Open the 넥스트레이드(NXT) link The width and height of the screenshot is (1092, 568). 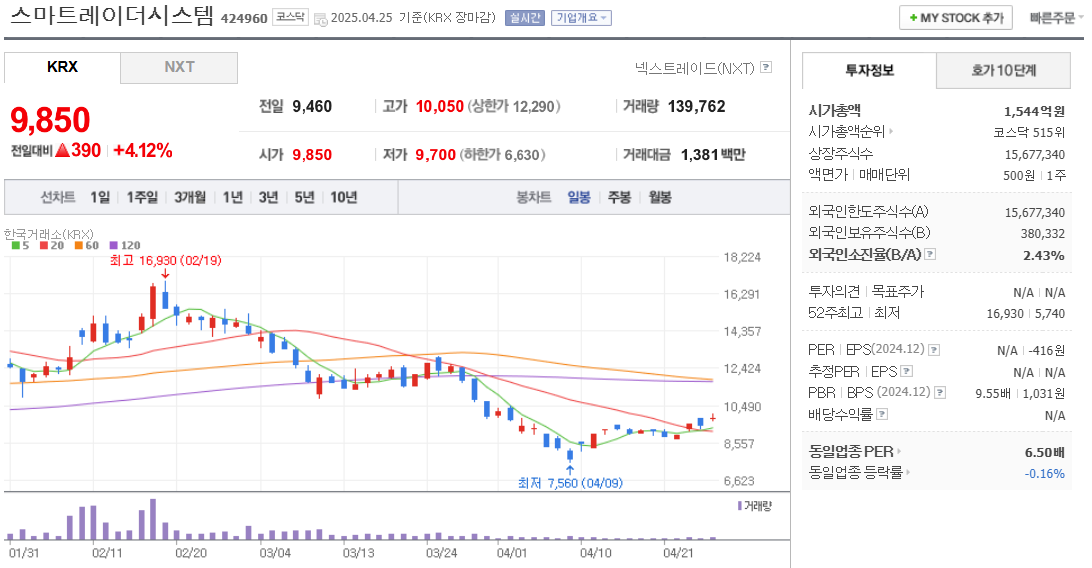pos(694,68)
